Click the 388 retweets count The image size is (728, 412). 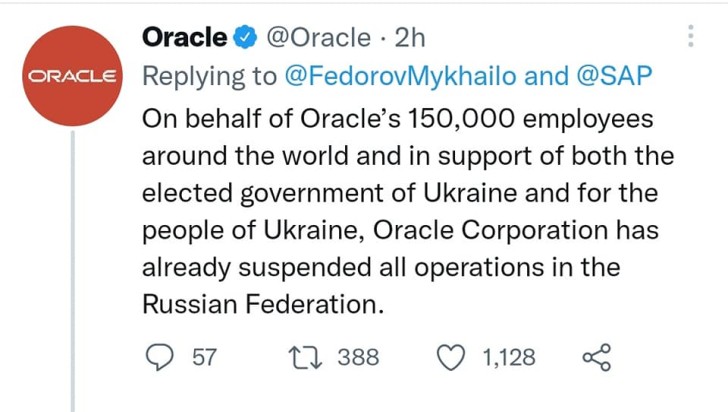point(358,357)
